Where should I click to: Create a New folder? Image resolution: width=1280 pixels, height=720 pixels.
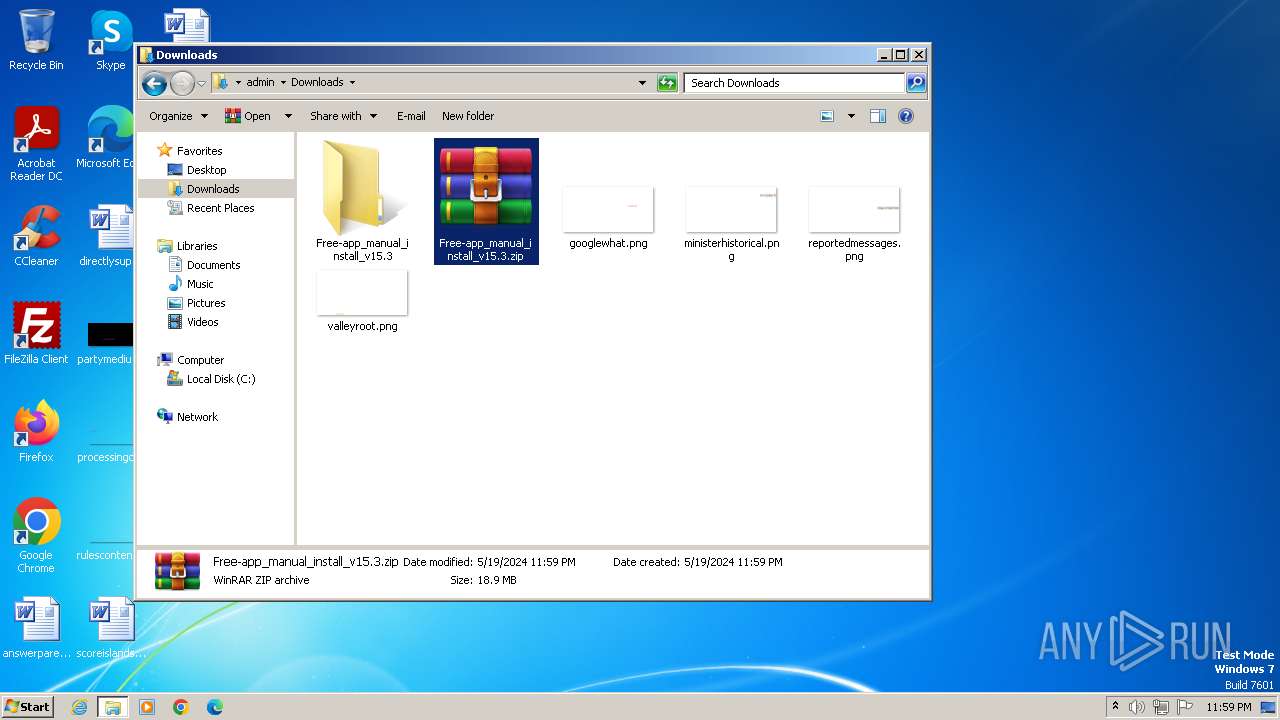pyautogui.click(x=468, y=116)
